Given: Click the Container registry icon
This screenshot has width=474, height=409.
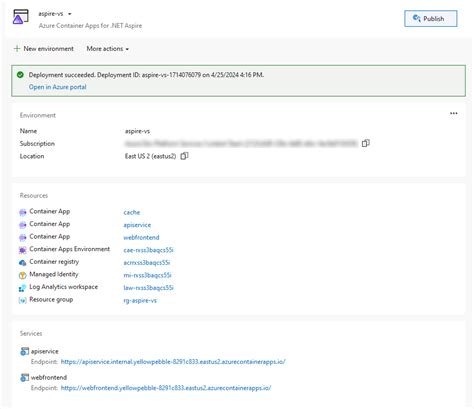Looking at the screenshot, I should (23, 263).
